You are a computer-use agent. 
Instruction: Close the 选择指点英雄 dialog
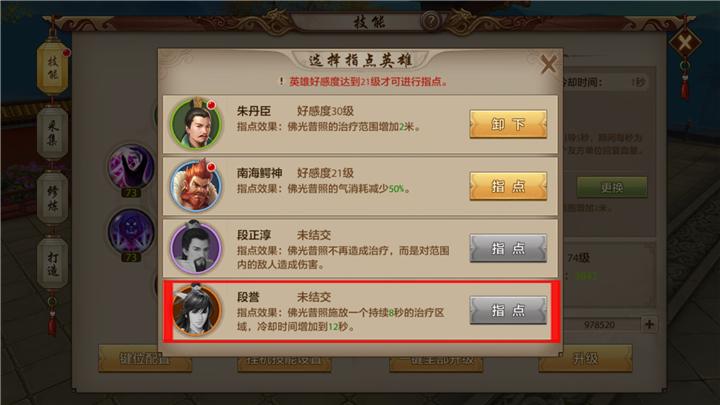click(548, 64)
